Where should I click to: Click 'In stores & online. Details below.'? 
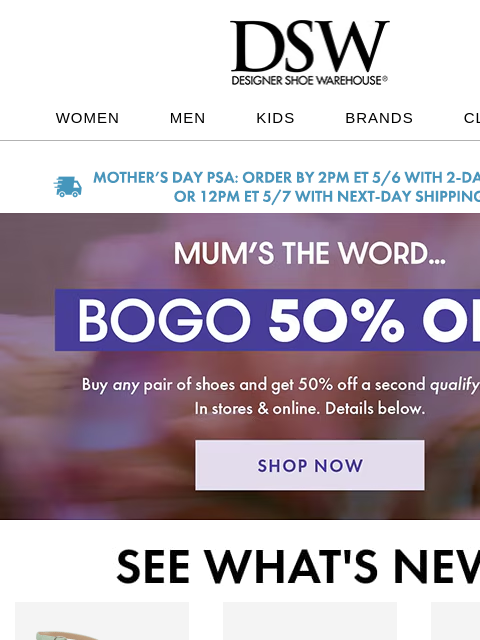[x=309, y=408]
